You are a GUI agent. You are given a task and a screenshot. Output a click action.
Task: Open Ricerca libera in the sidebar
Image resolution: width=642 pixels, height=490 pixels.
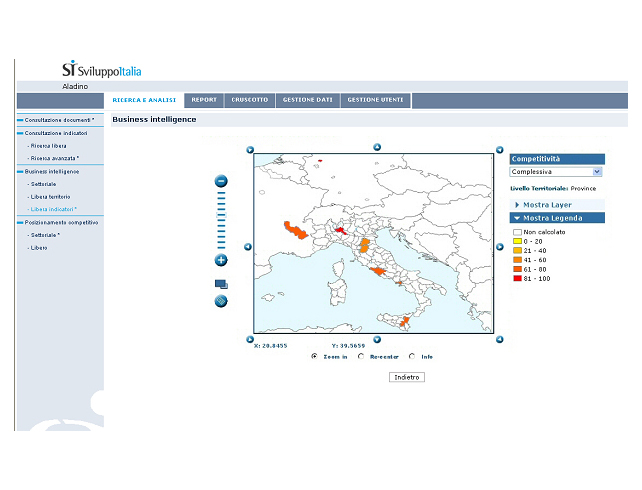(x=48, y=146)
